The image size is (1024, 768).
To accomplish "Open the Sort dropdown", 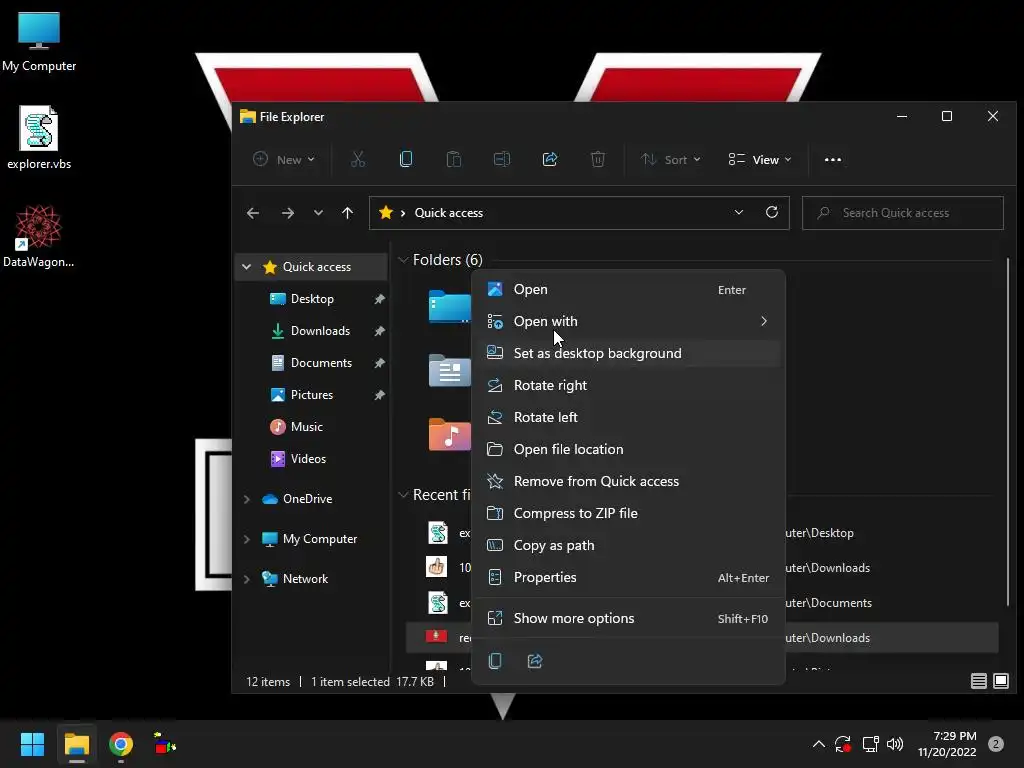I will click(x=671, y=159).
